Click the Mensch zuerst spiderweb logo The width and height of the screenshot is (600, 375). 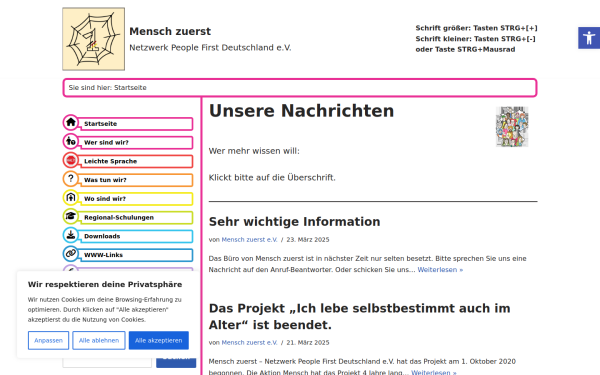94,39
